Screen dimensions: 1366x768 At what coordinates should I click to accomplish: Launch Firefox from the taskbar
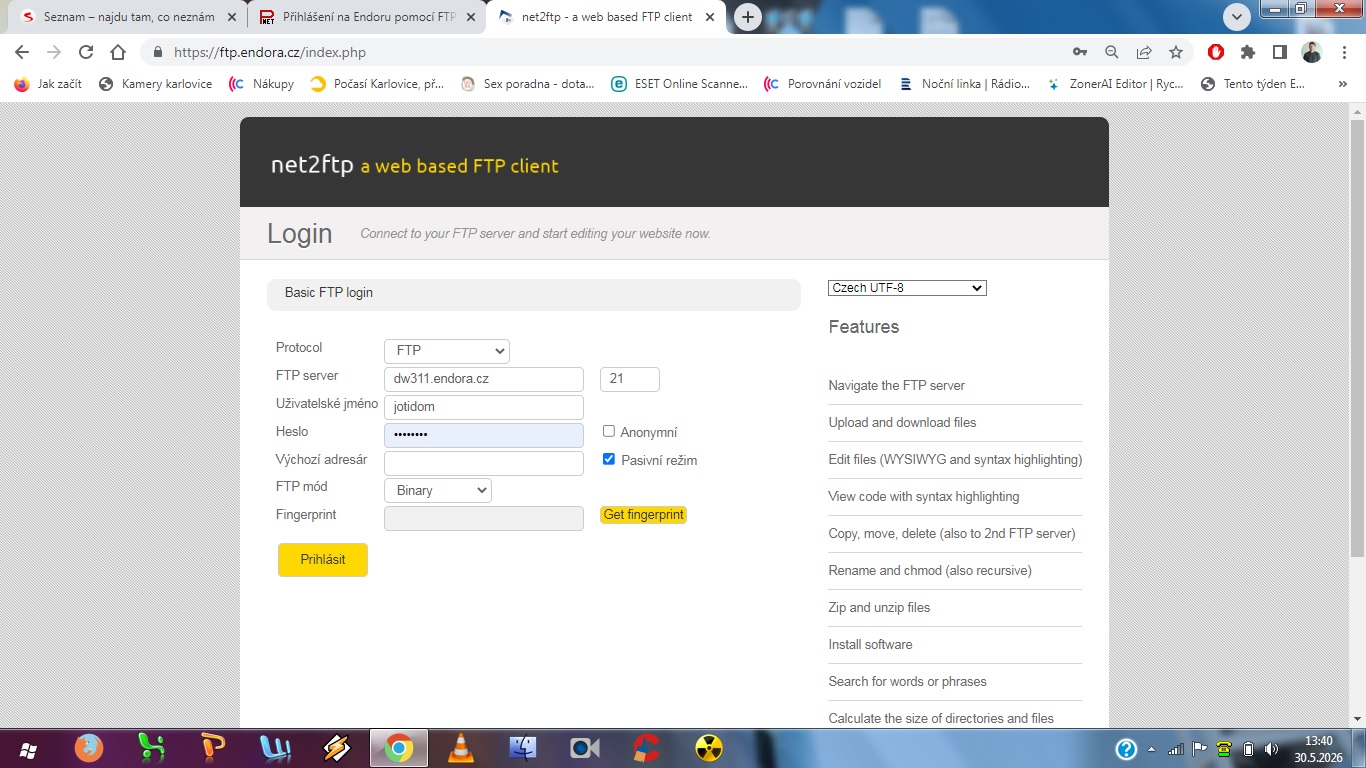pos(89,748)
